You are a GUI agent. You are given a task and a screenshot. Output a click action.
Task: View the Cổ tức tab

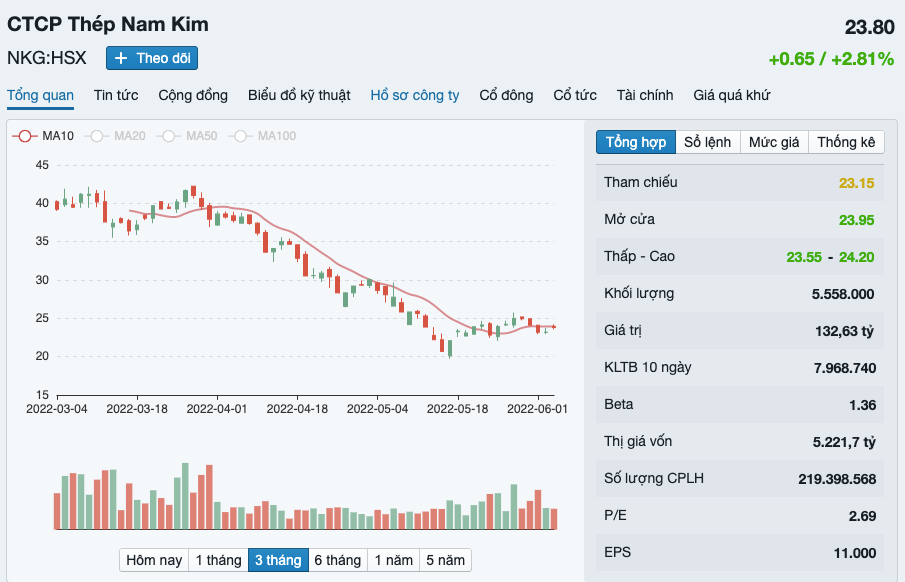(575, 95)
